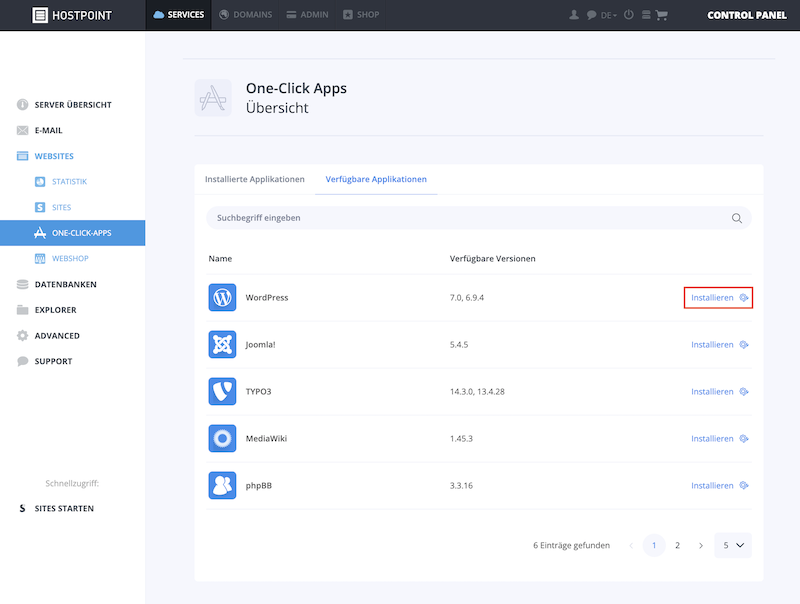The image size is (800, 604).
Task: Expand the entries-per-page dropdown showing 5
Action: [733, 545]
